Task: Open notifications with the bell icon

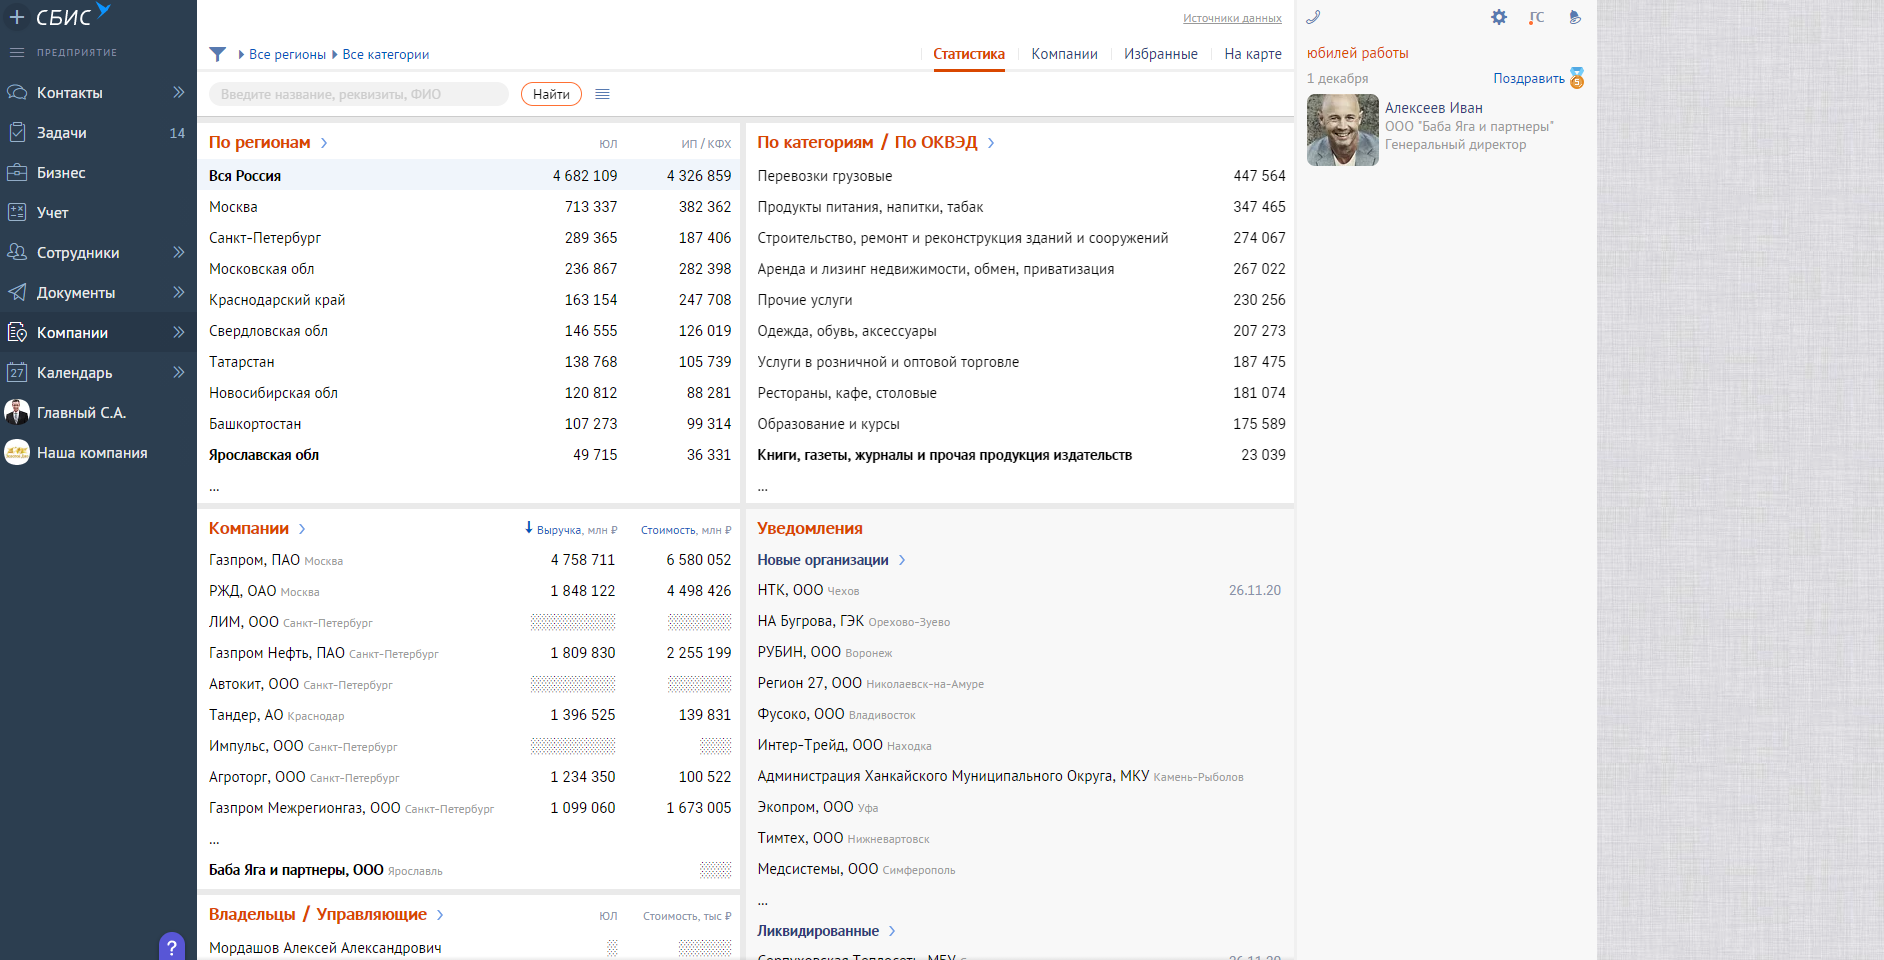Action: 1575,17
